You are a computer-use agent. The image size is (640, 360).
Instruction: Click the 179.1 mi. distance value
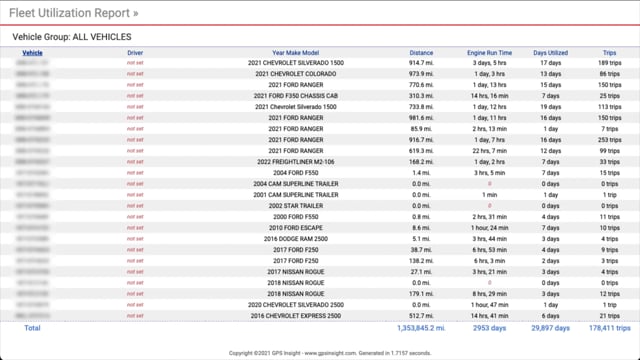tap(421, 294)
